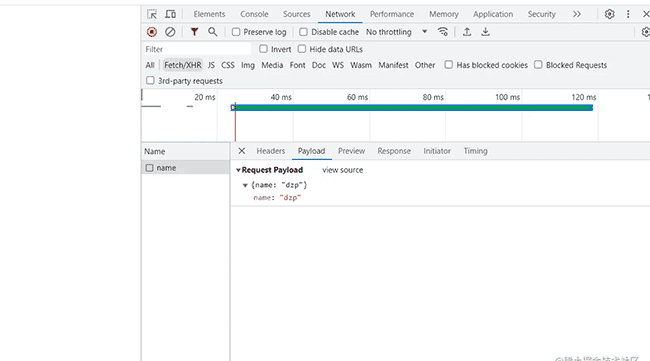Viewport: 650px width, 361px height.
Task: Close the request details pane X
Action: pyautogui.click(x=242, y=151)
